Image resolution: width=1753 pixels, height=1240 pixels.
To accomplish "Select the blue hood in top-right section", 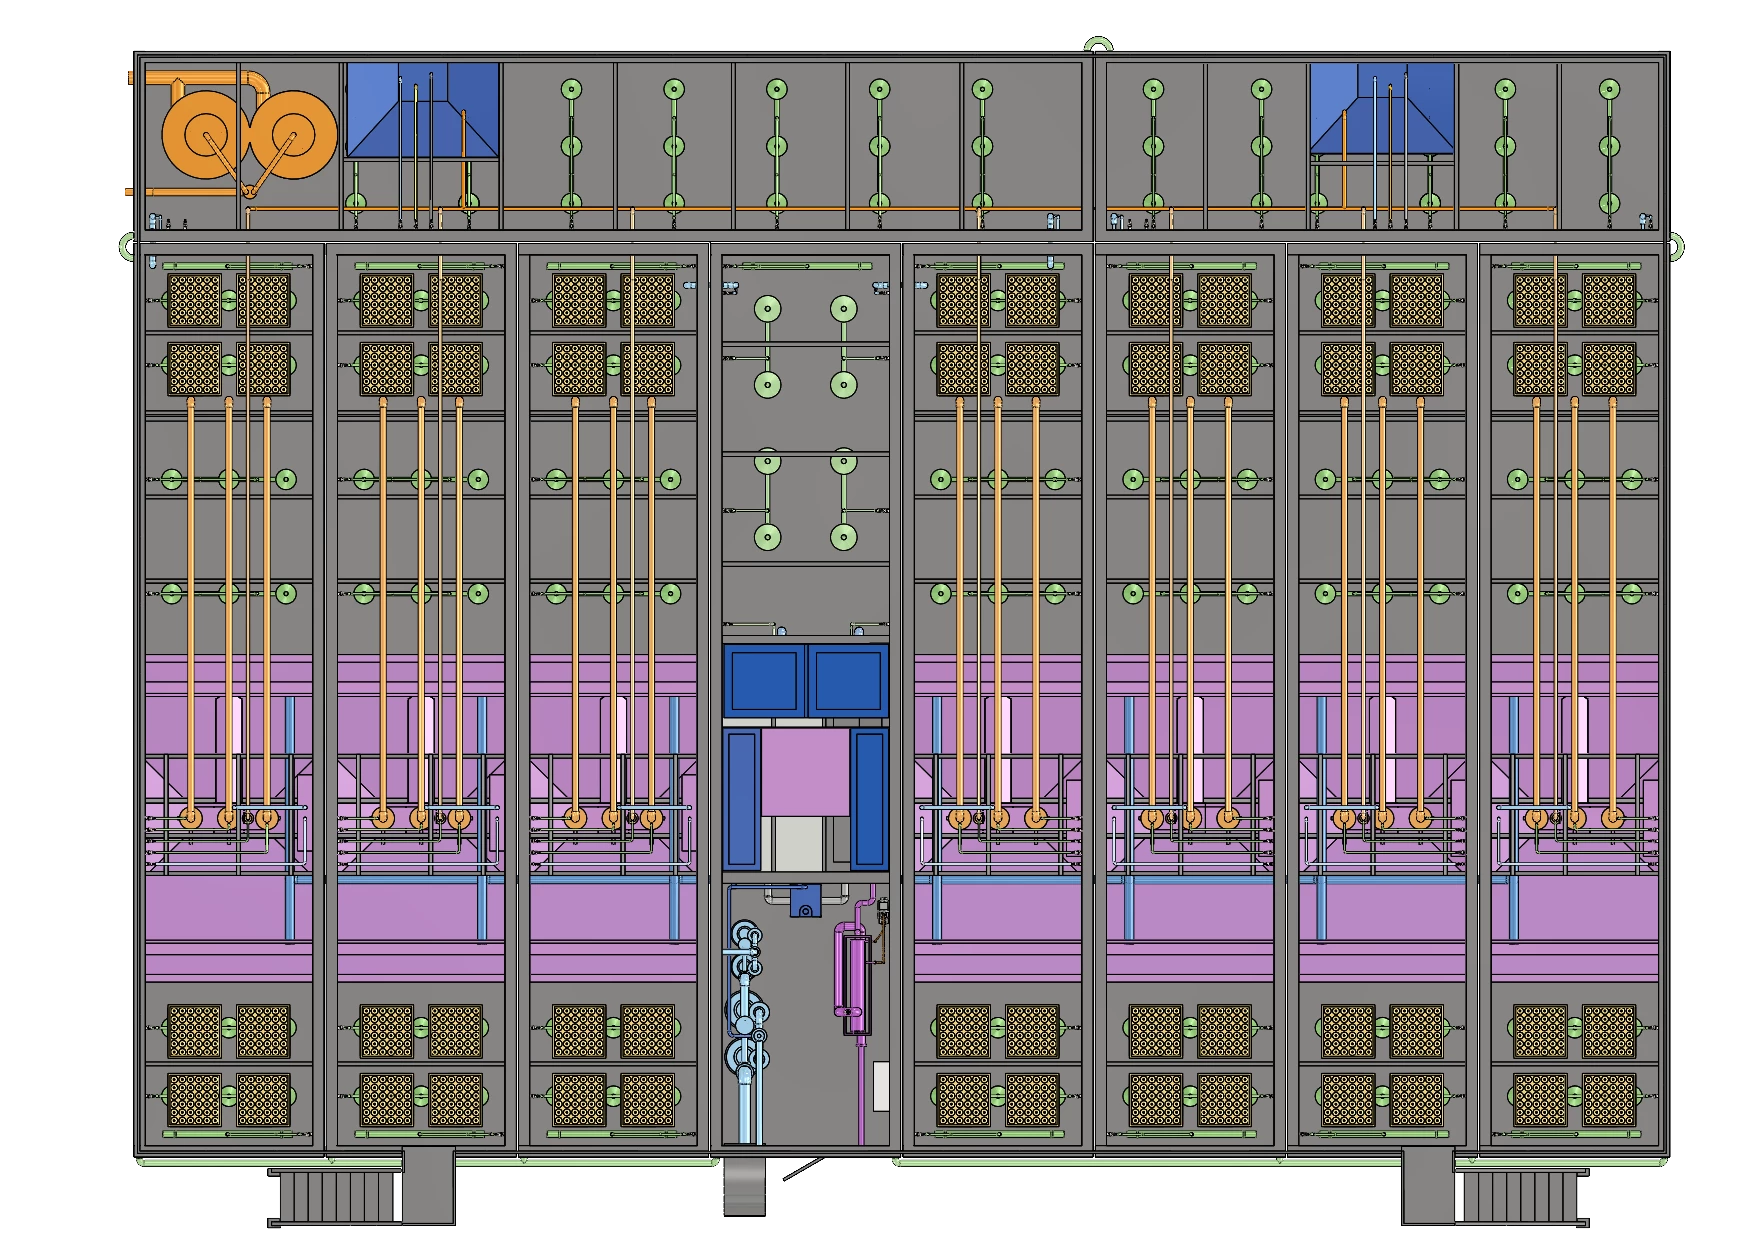I will pos(1382,108).
